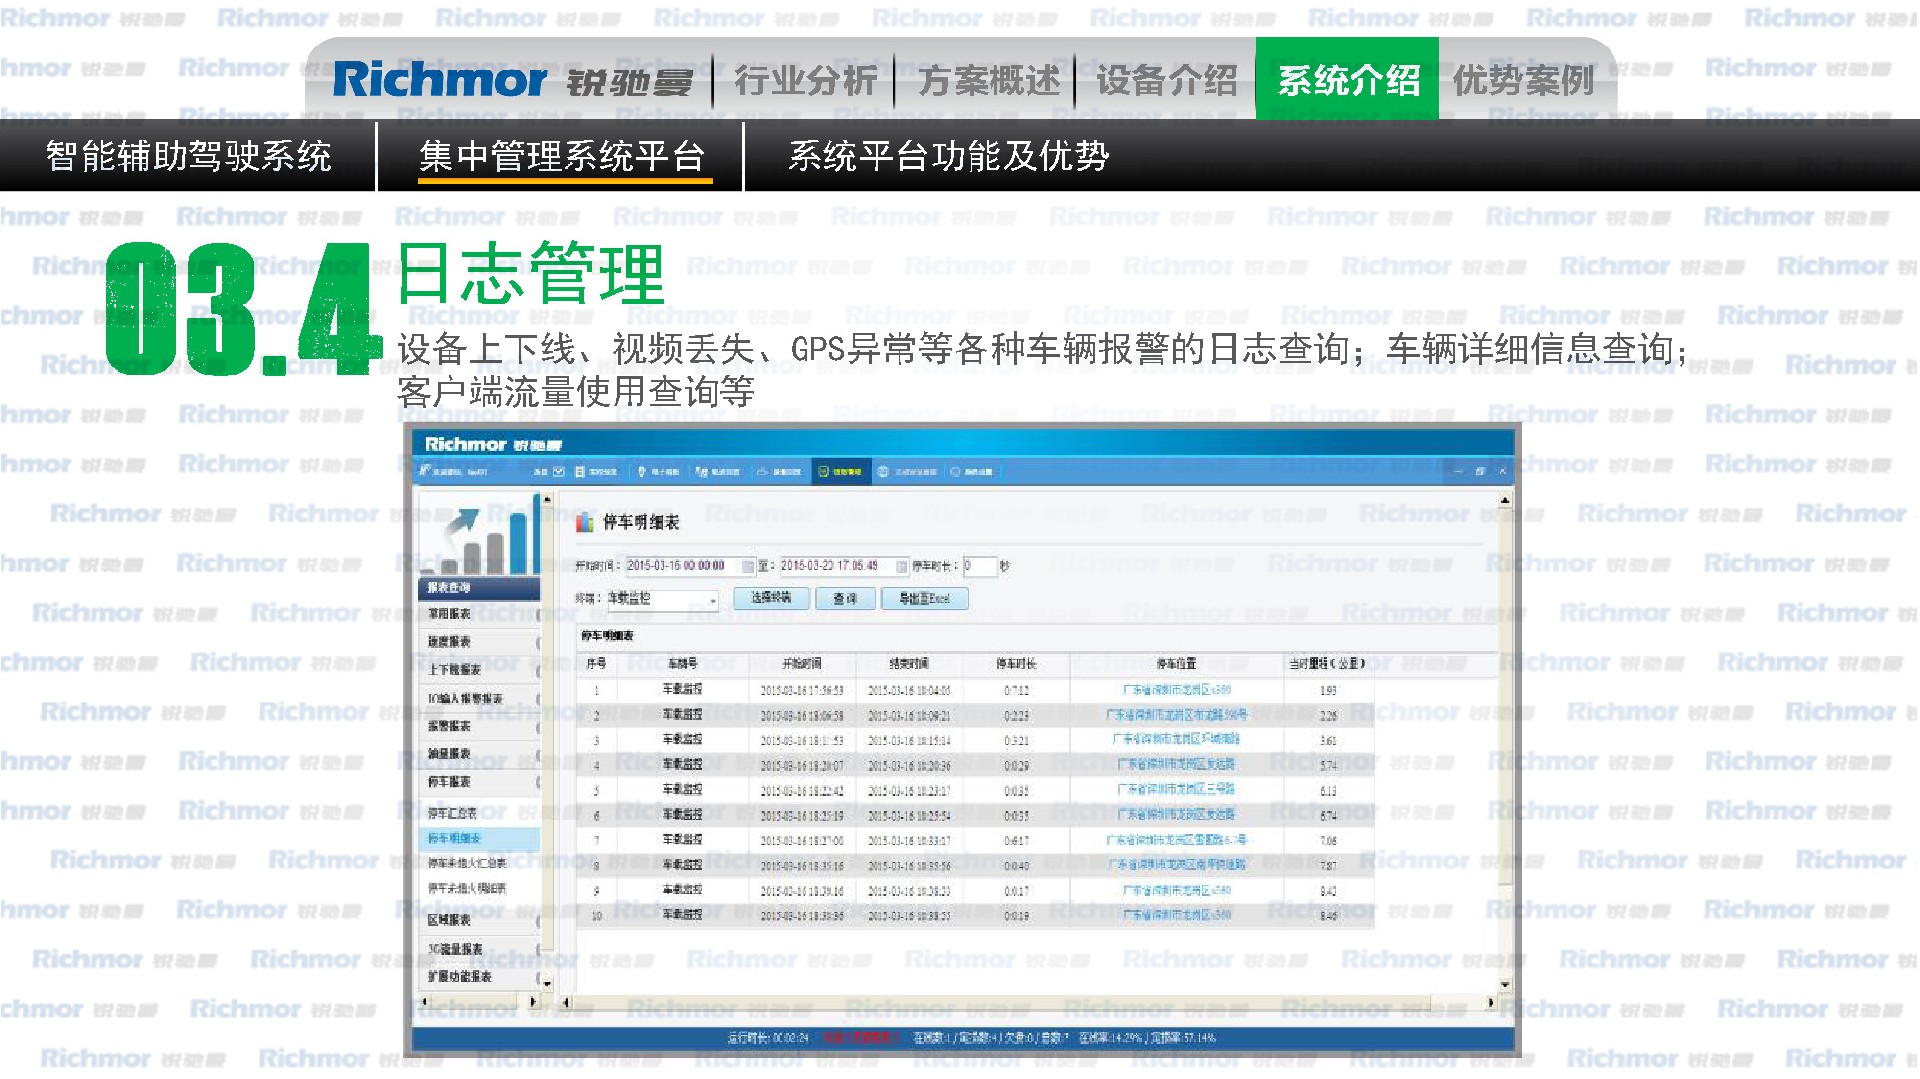Screen dimensions: 1920x1079
Task: Expand 区域报表 in the sidebar
Action: pyautogui.click(x=478, y=920)
